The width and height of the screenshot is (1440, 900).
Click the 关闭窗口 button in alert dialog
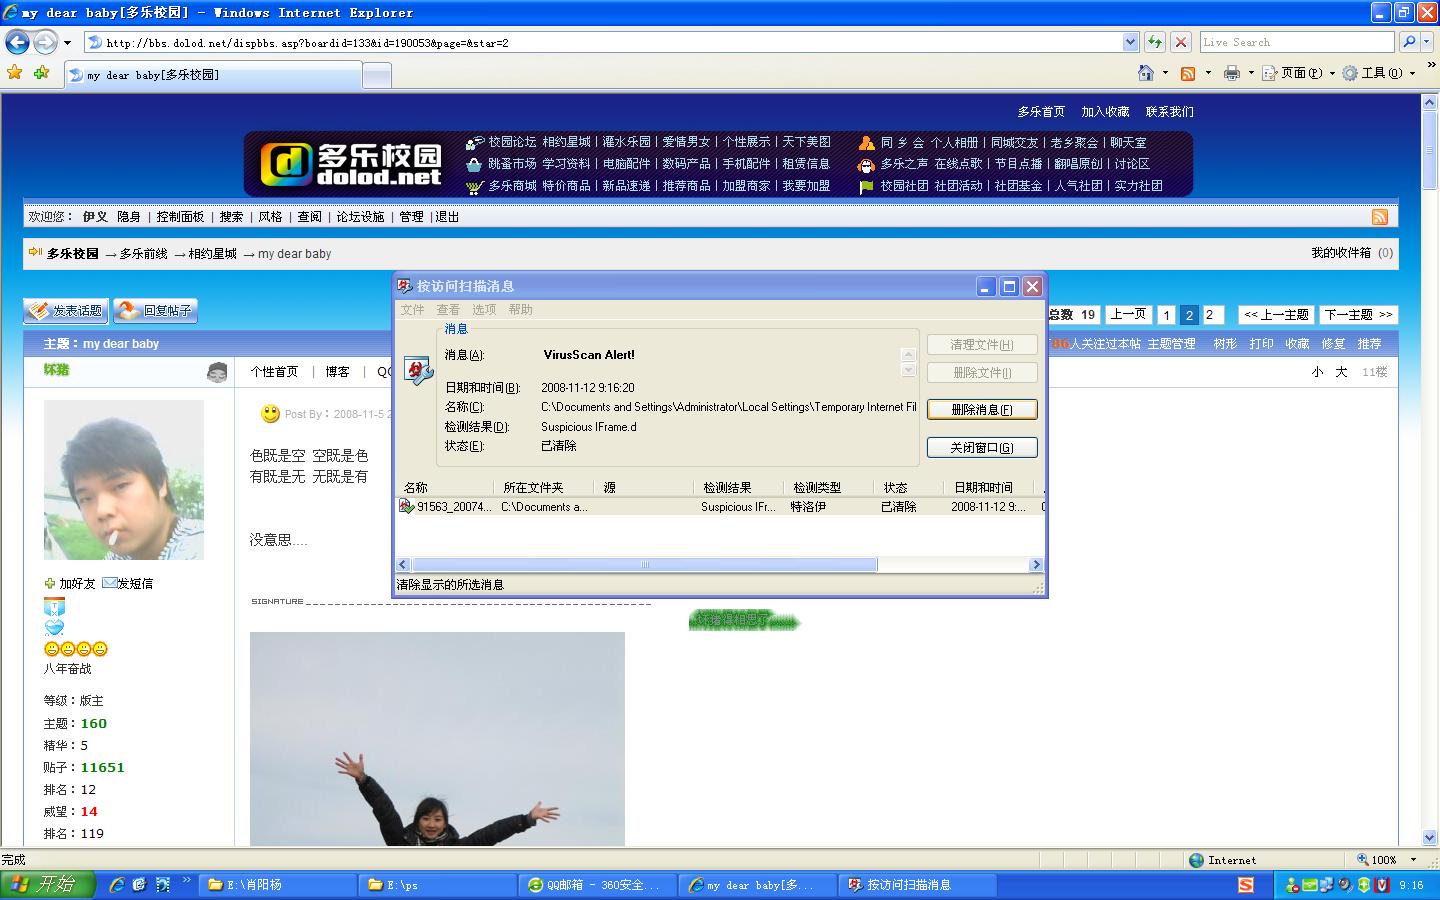pos(981,448)
